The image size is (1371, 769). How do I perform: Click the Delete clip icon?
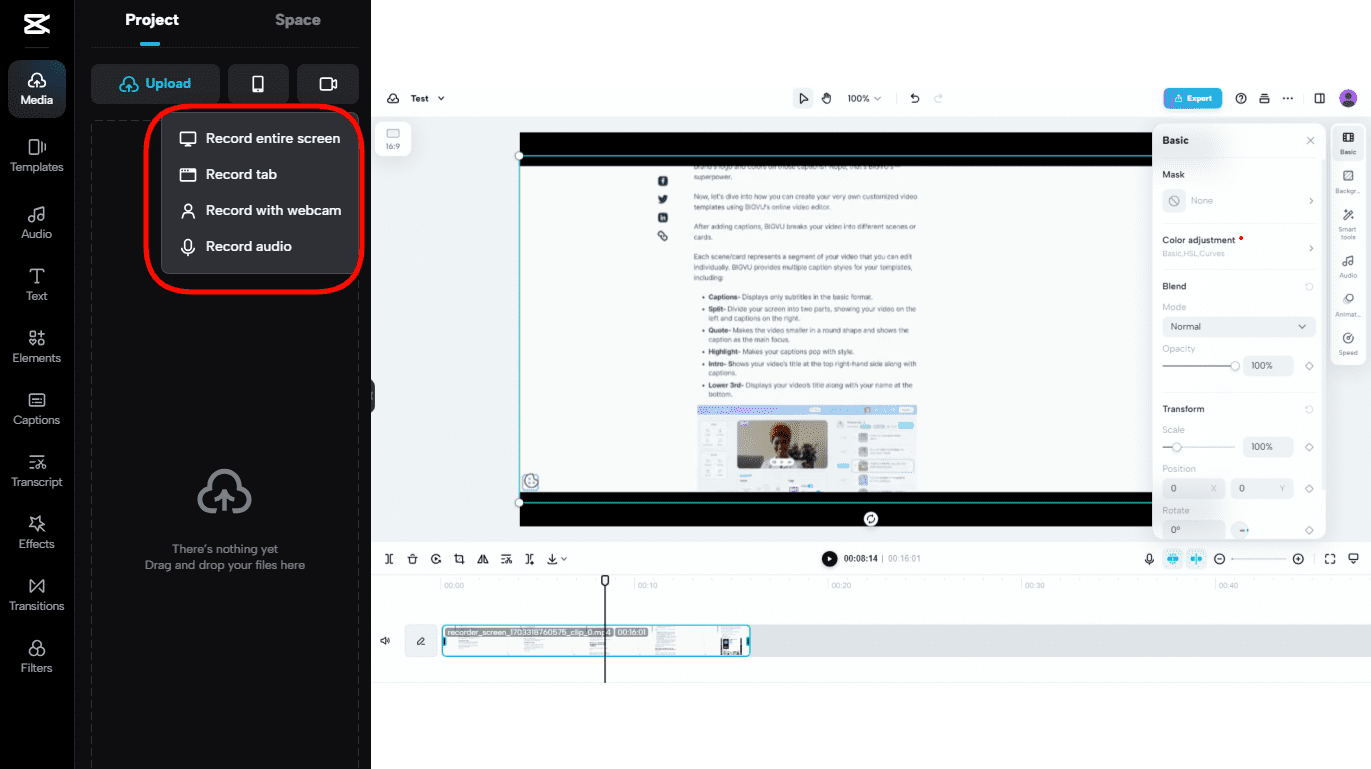(412, 558)
